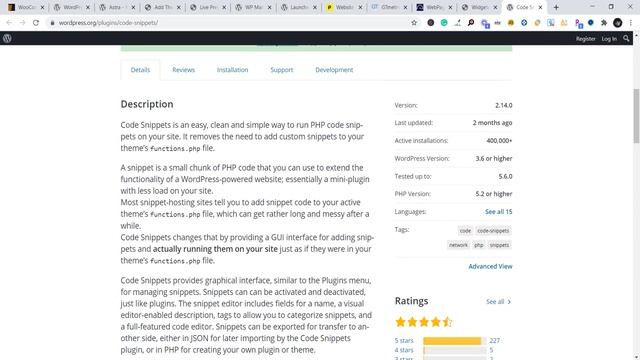Open a new browser tab with plus

(556, 7)
